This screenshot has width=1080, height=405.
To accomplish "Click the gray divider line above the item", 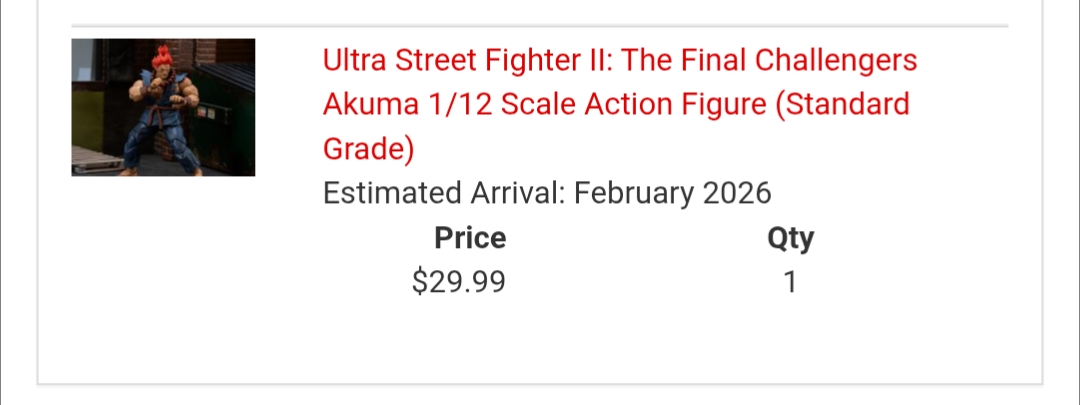I will pos(540,26).
